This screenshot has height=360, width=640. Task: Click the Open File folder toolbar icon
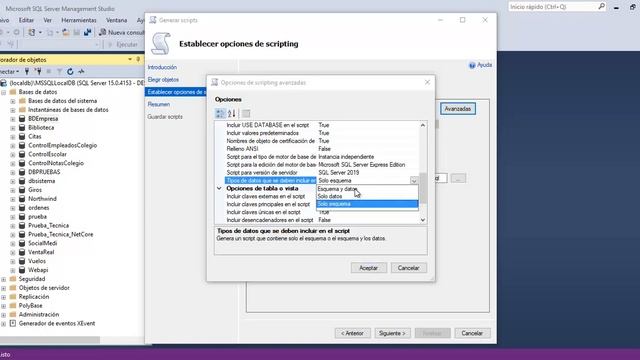tap(66, 32)
